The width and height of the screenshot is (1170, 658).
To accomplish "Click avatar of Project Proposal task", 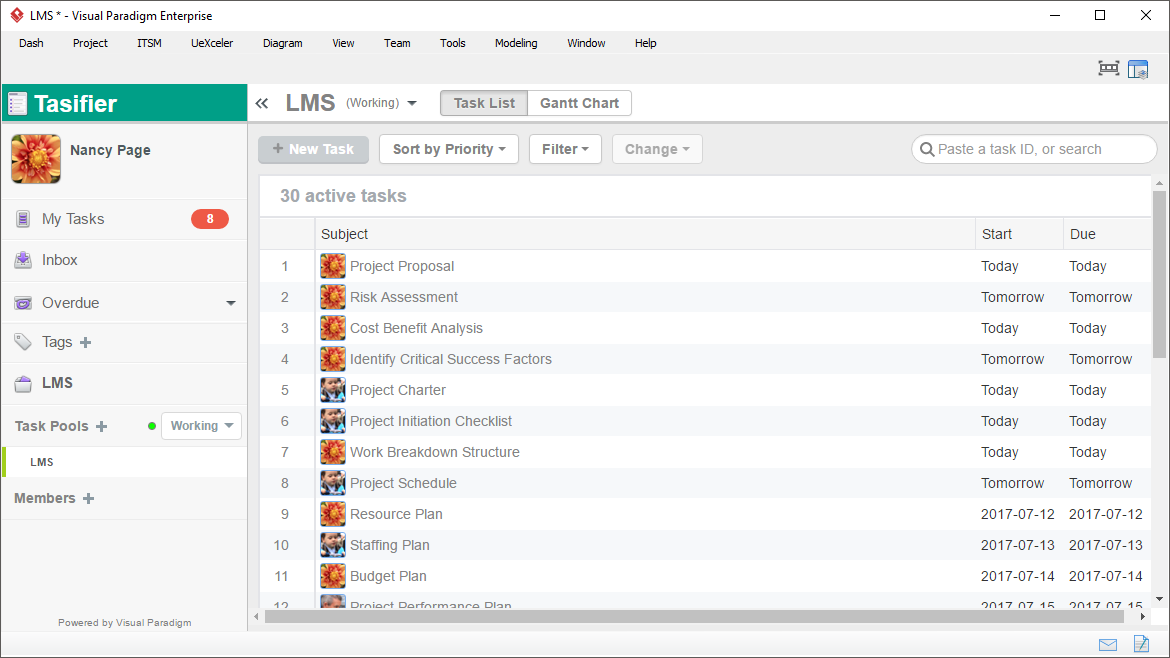I will 333,266.
